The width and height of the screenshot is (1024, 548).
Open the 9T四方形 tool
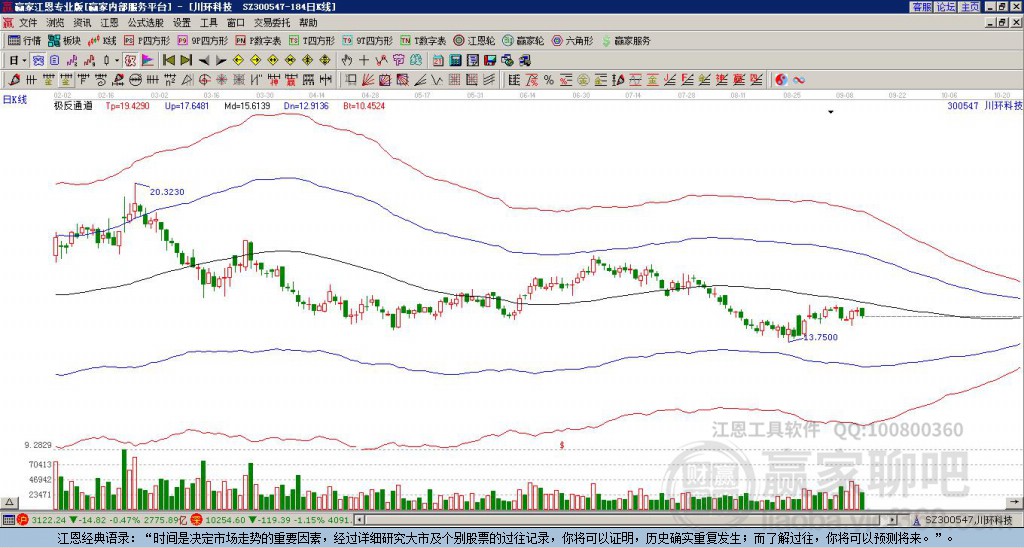(368, 40)
